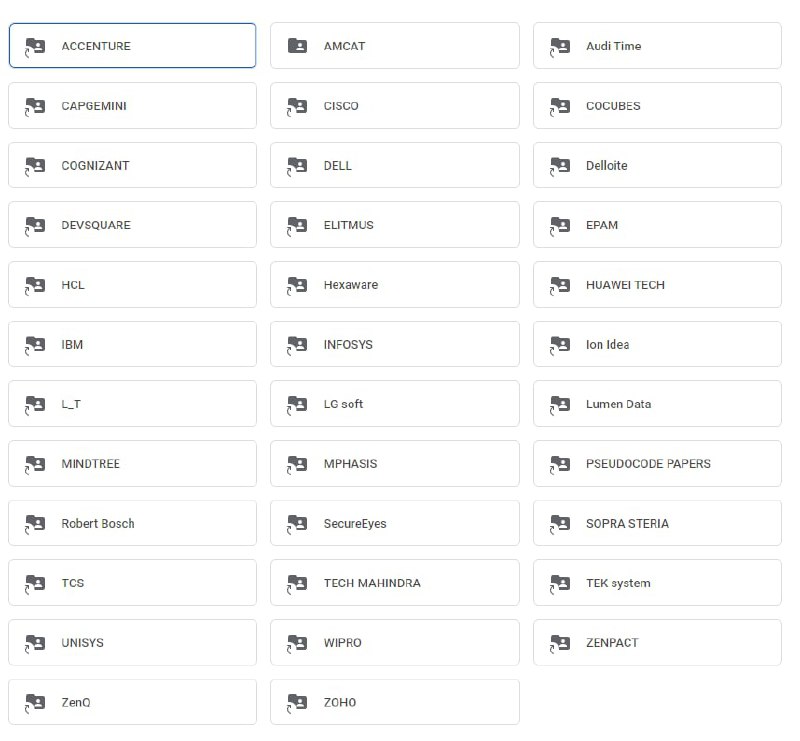Open the Delloite folder
The image size is (800, 741).
pyautogui.click(x=657, y=165)
